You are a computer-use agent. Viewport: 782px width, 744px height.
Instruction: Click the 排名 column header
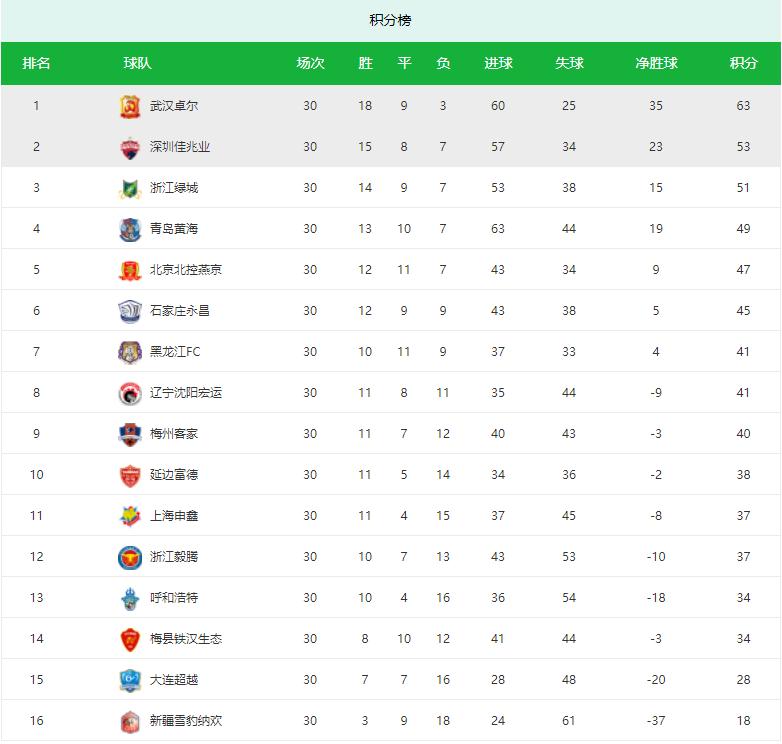tap(37, 63)
